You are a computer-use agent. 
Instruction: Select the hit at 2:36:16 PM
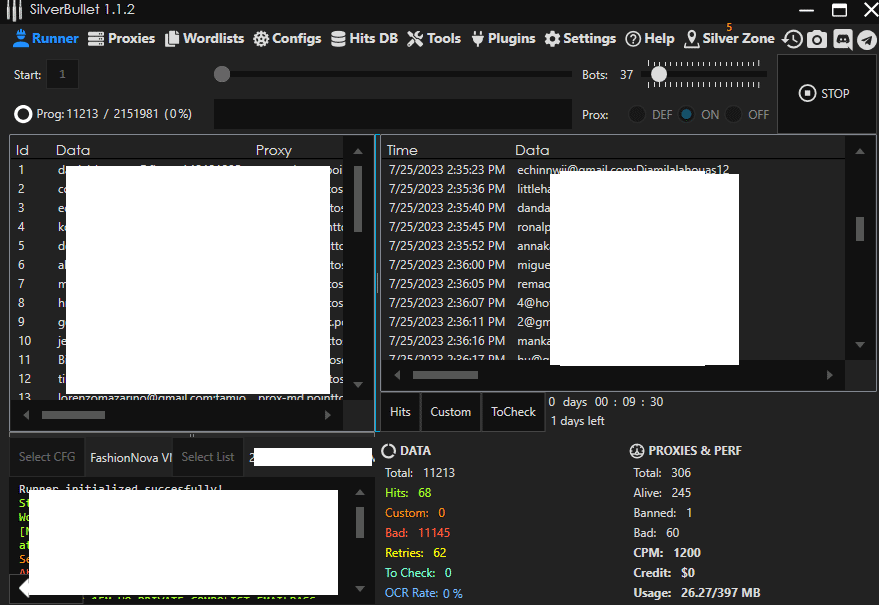tap(614, 341)
